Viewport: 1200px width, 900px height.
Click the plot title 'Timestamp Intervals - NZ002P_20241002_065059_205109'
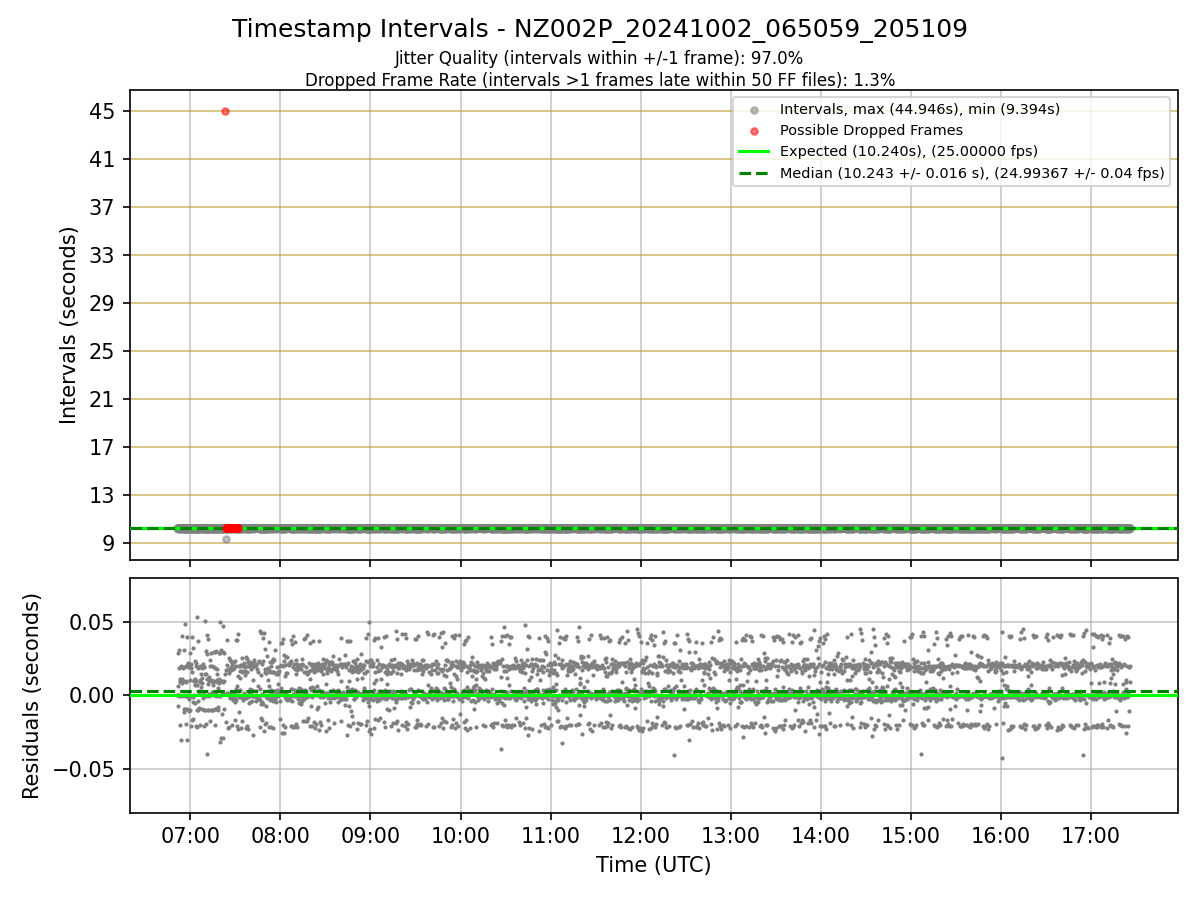pyautogui.click(x=600, y=29)
